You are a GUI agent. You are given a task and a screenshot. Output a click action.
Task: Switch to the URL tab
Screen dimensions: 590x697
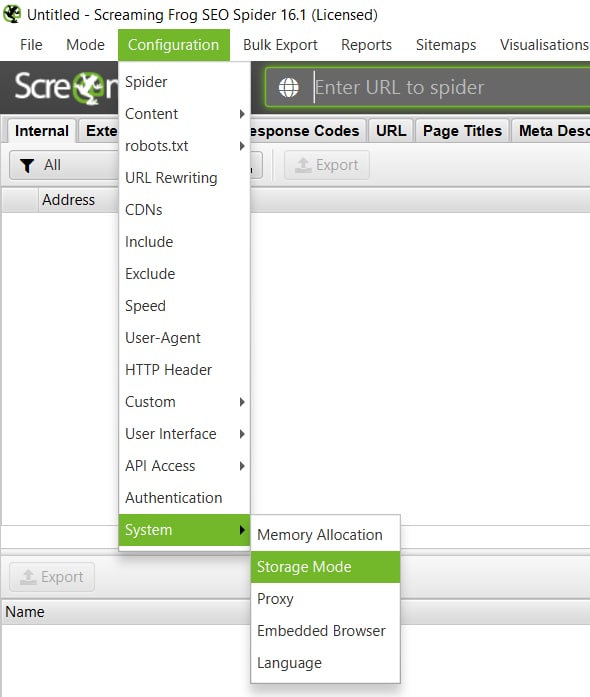tap(391, 131)
